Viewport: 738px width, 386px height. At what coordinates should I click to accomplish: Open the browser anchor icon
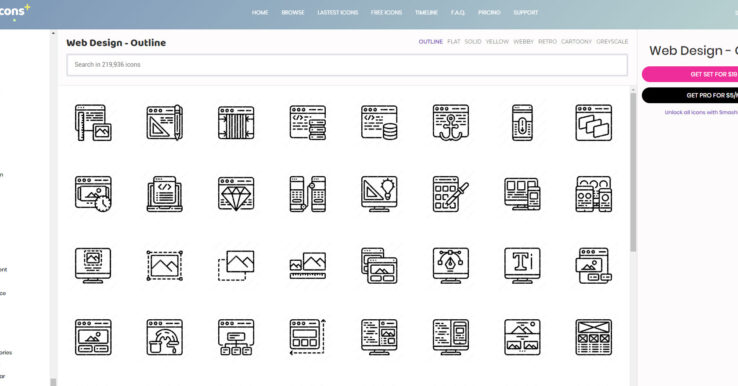tap(451, 123)
